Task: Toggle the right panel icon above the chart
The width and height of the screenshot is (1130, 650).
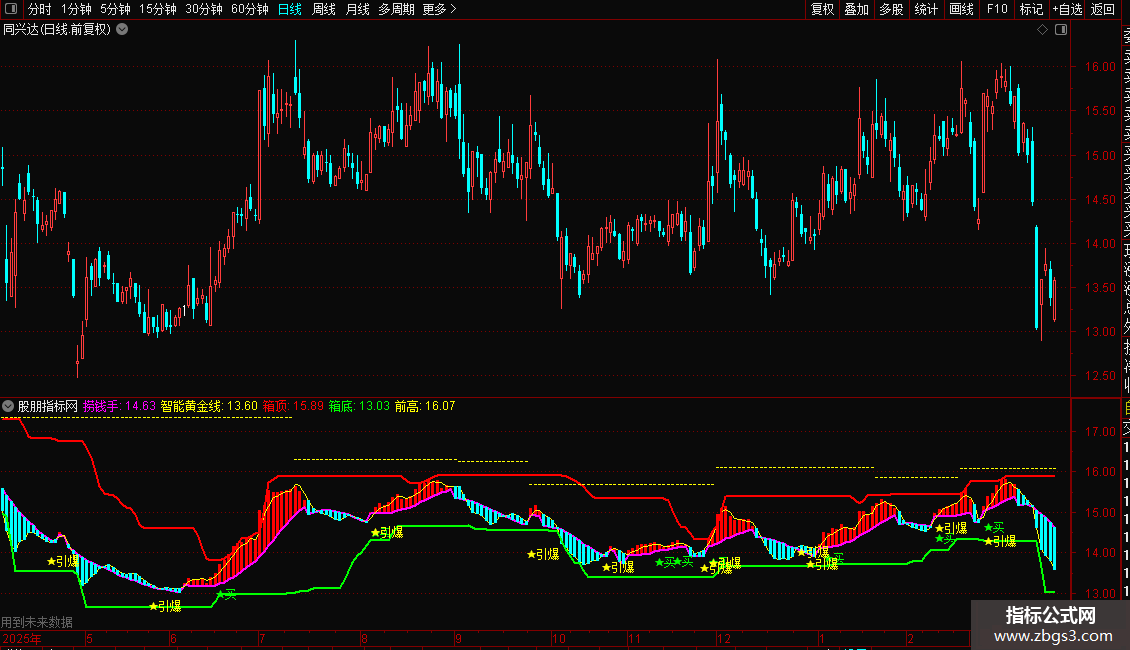Action: click(1061, 30)
